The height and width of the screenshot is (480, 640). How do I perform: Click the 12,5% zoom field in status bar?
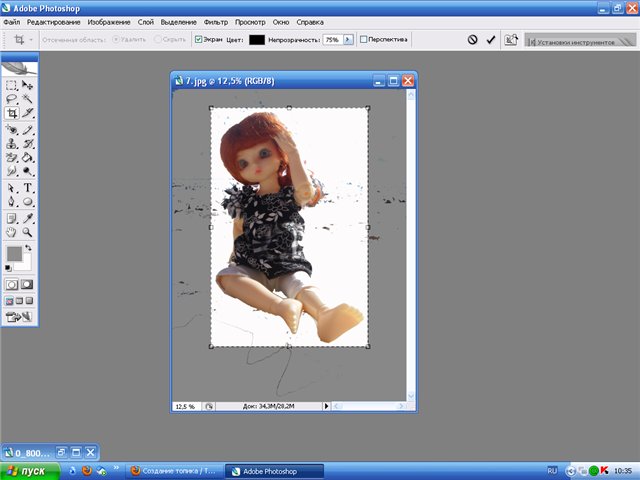coord(186,406)
